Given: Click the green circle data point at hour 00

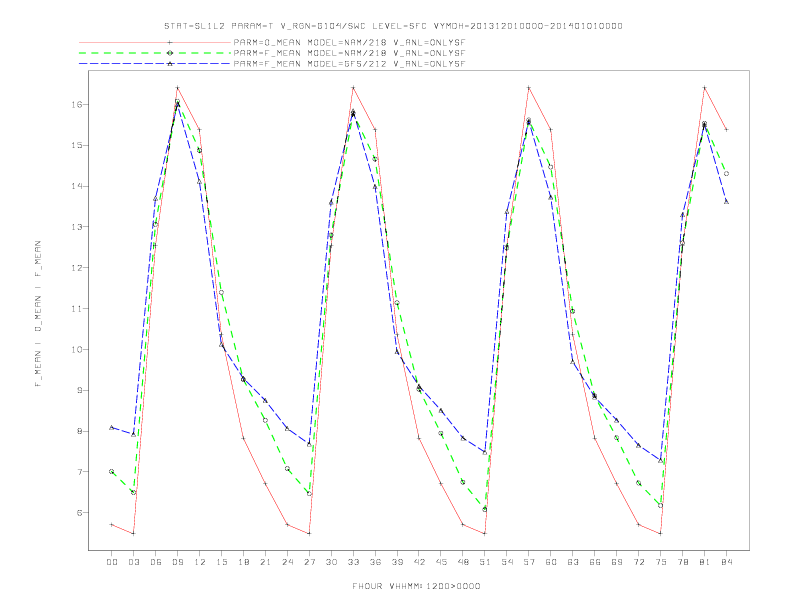Looking at the screenshot, I should [x=112, y=472].
